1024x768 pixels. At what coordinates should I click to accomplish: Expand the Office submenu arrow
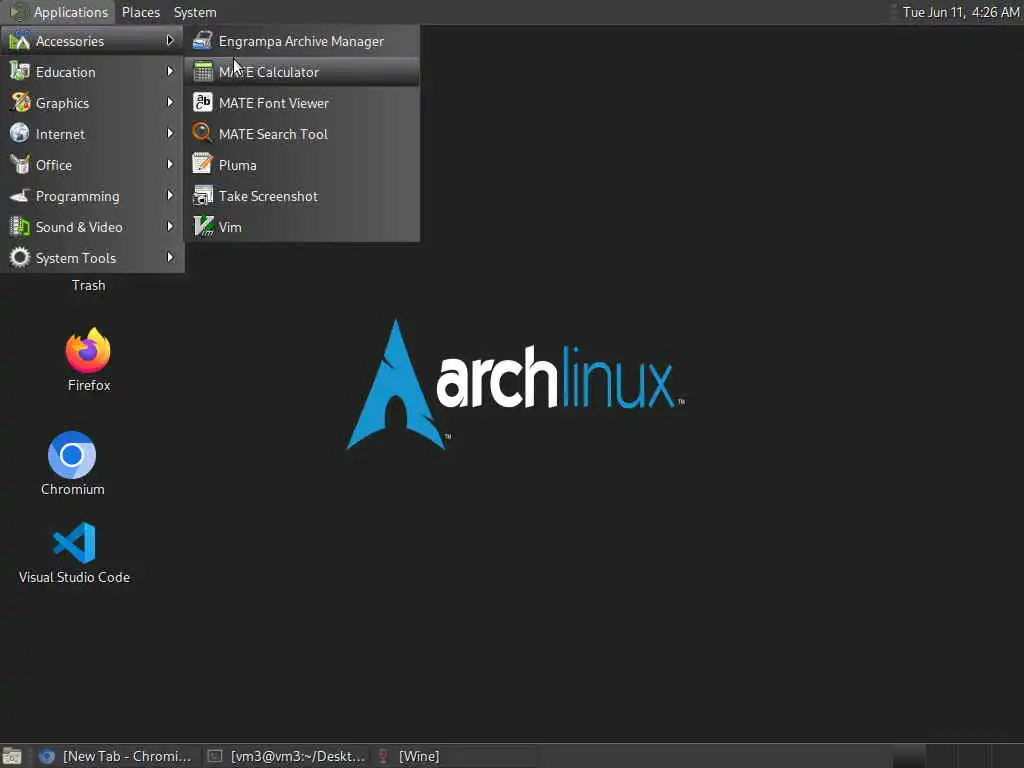tap(170, 165)
